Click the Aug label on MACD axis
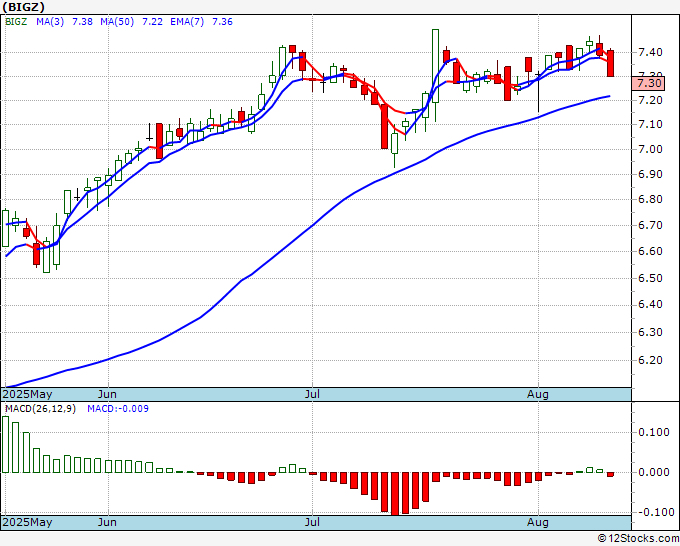Screen dimensions: 680x546 click(x=538, y=522)
